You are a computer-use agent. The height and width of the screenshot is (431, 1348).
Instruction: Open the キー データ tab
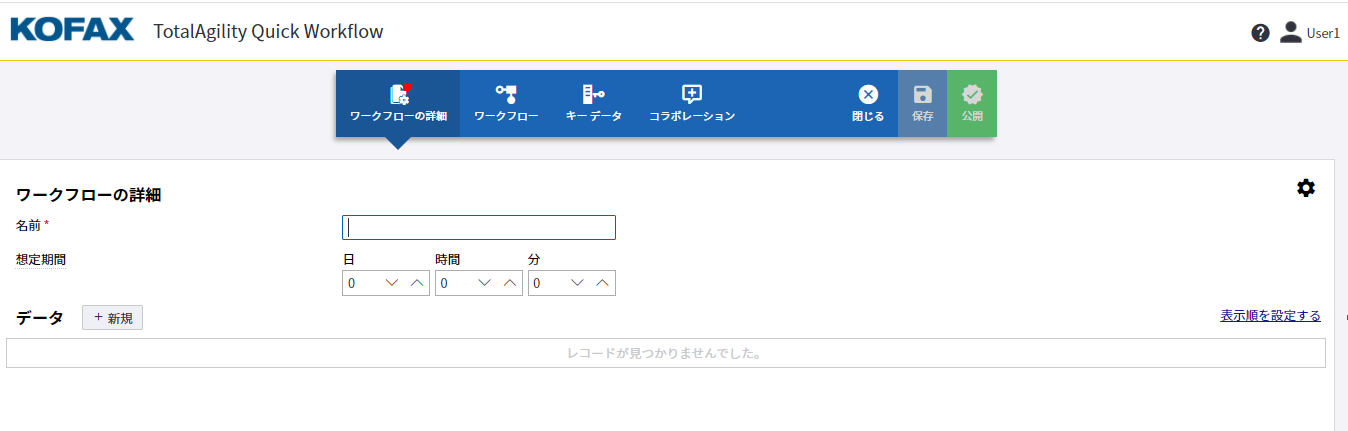coord(593,104)
